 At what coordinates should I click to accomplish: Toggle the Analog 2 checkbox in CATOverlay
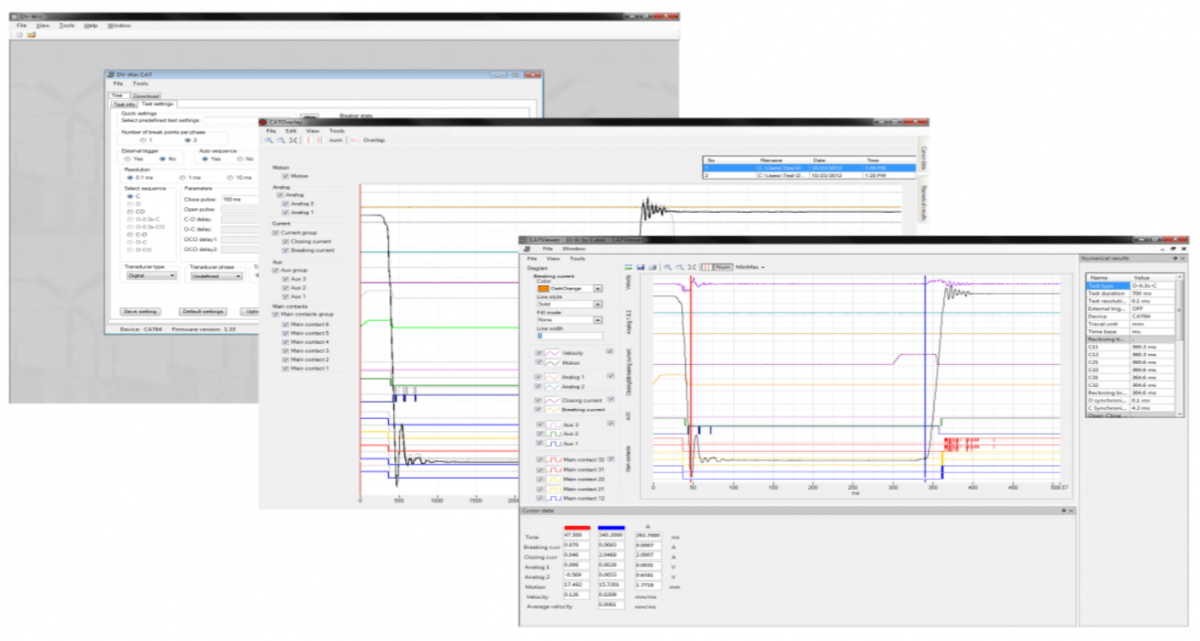285,203
